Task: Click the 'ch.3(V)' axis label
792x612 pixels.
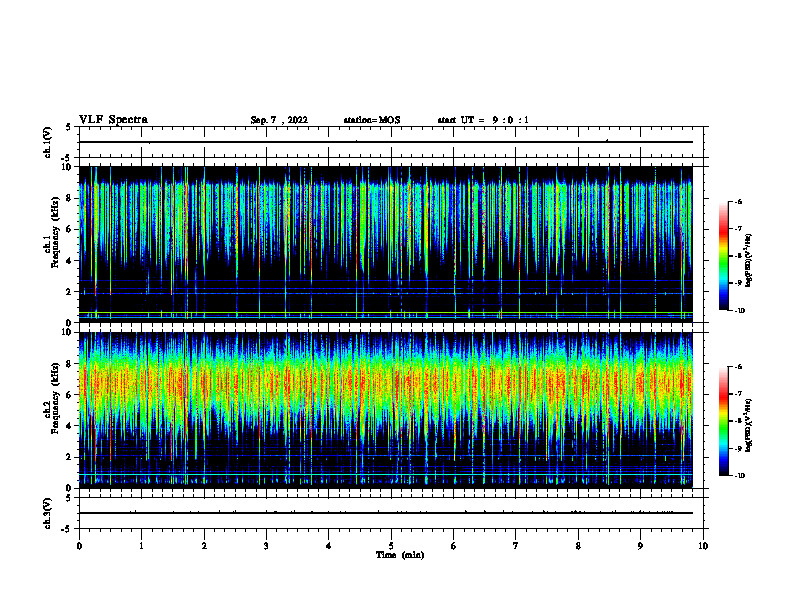Action: coord(47,513)
